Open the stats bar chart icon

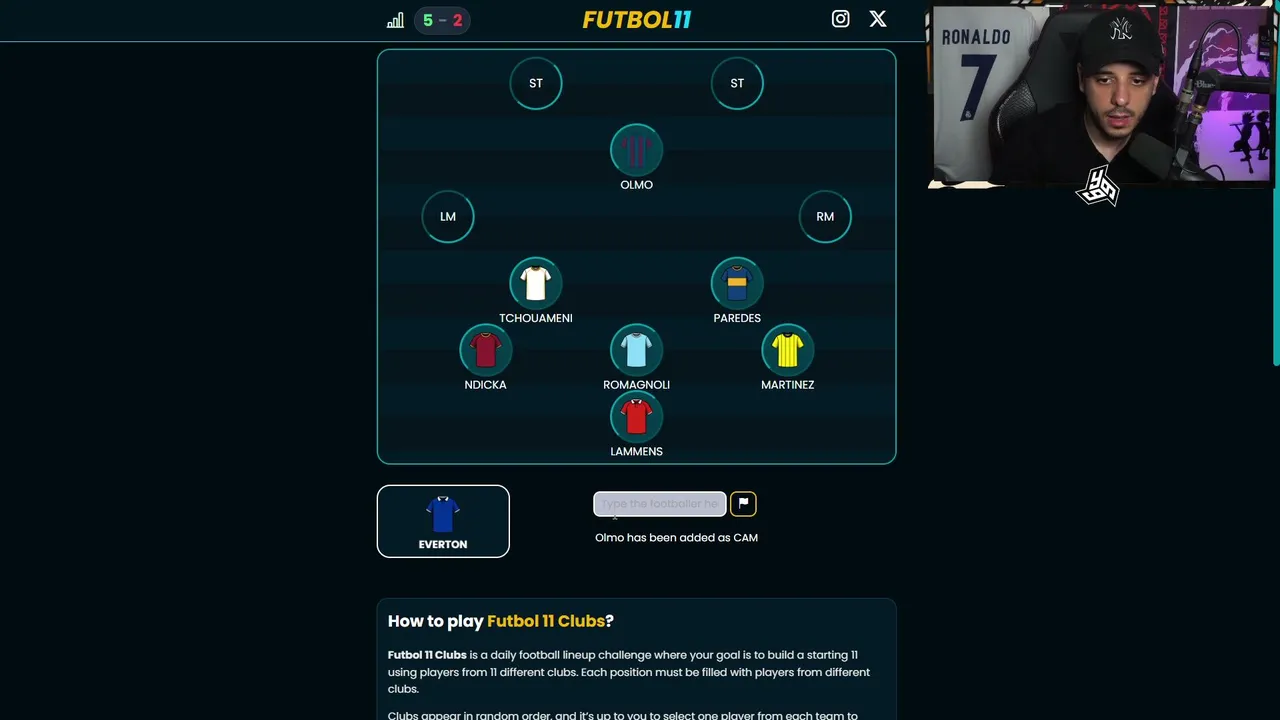[396, 20]
